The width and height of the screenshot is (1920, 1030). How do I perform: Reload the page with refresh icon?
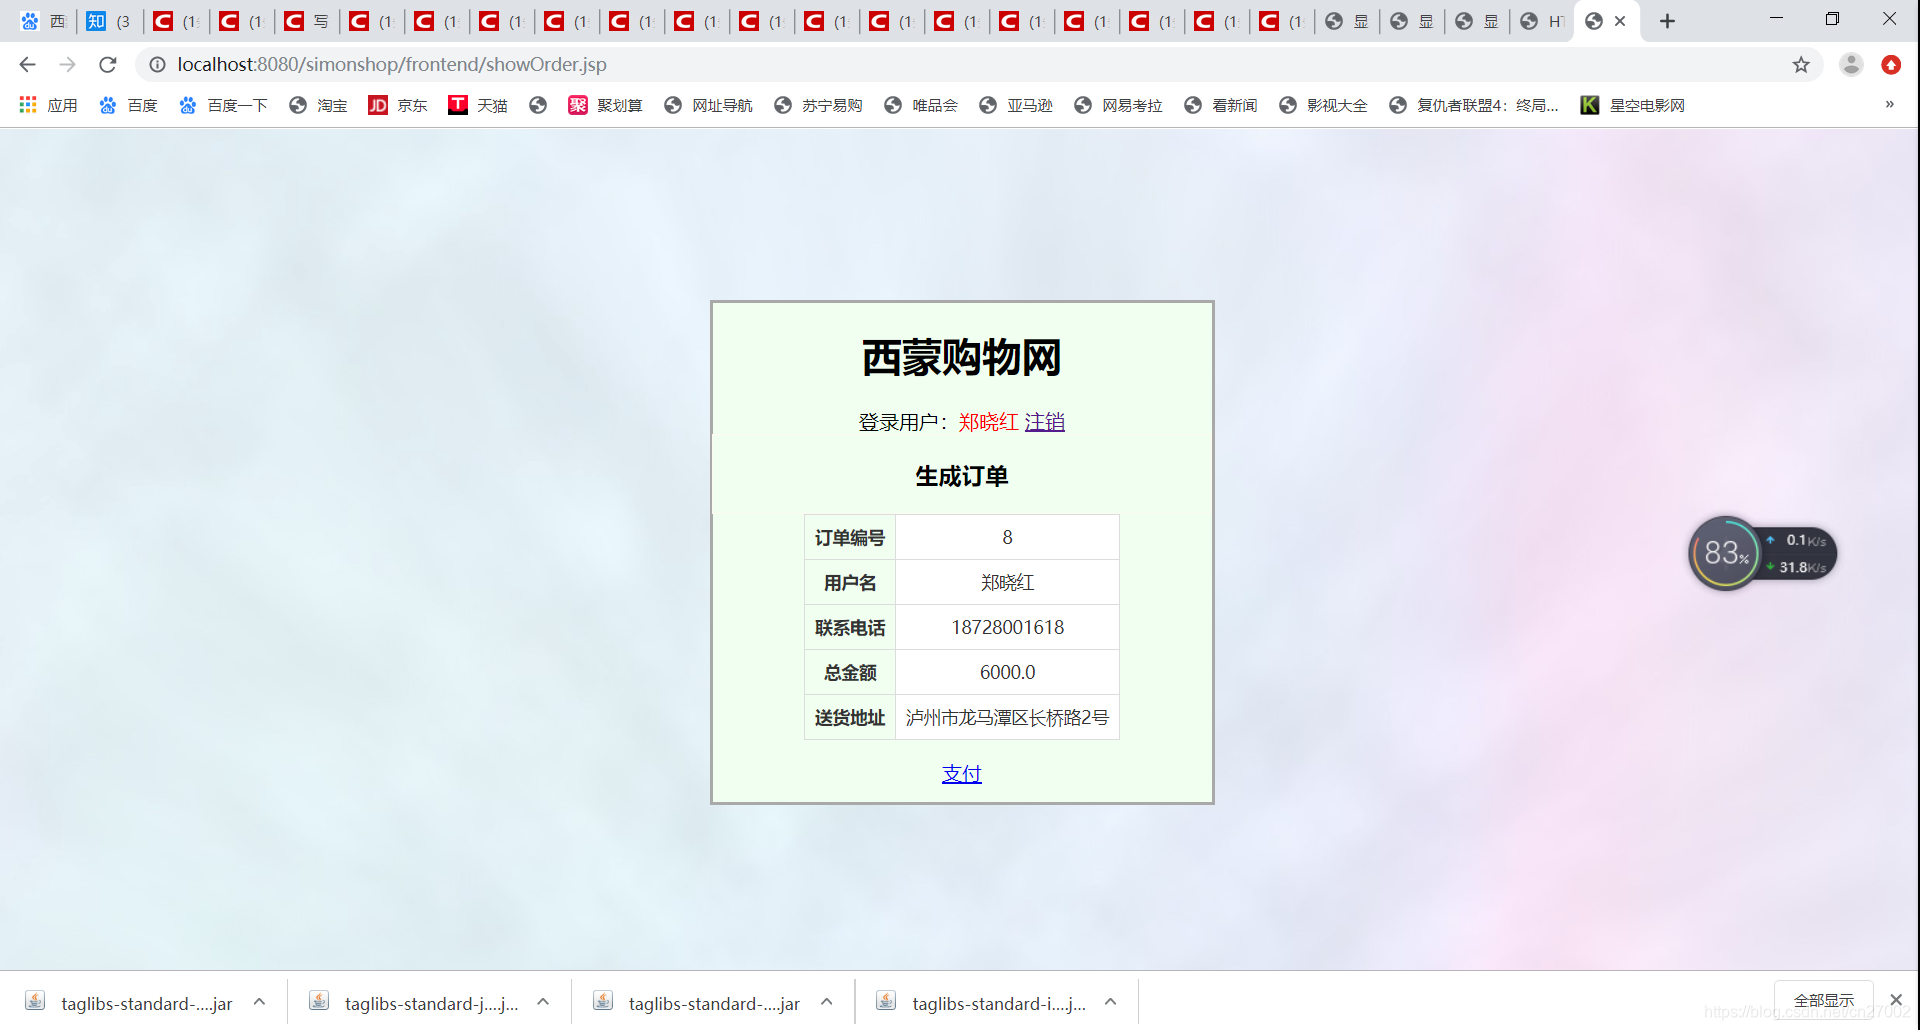(x=108, y=65)
